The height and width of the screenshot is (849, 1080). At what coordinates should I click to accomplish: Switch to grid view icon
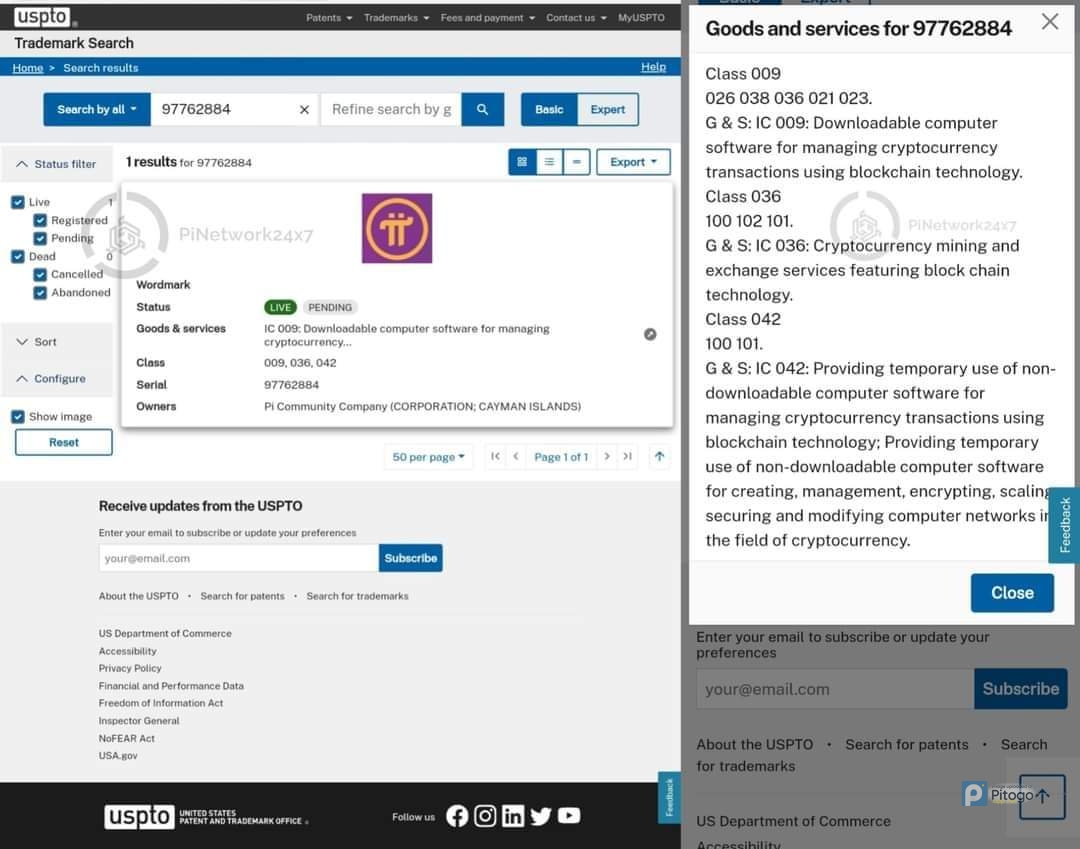click(522, 162)
